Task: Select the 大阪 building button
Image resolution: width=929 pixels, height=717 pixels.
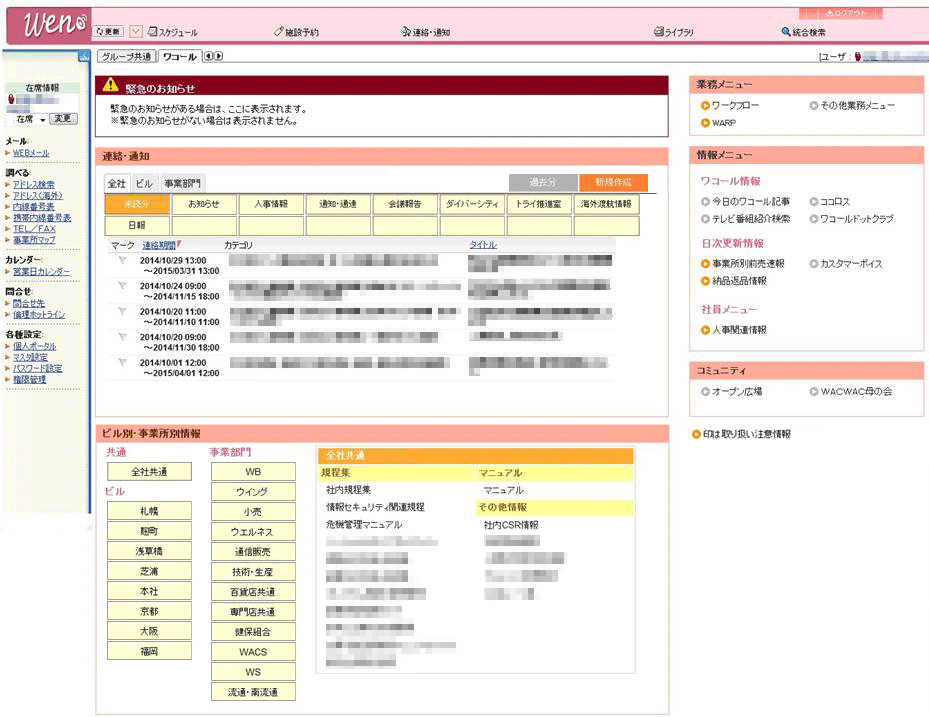Action: tap(149, 631)
